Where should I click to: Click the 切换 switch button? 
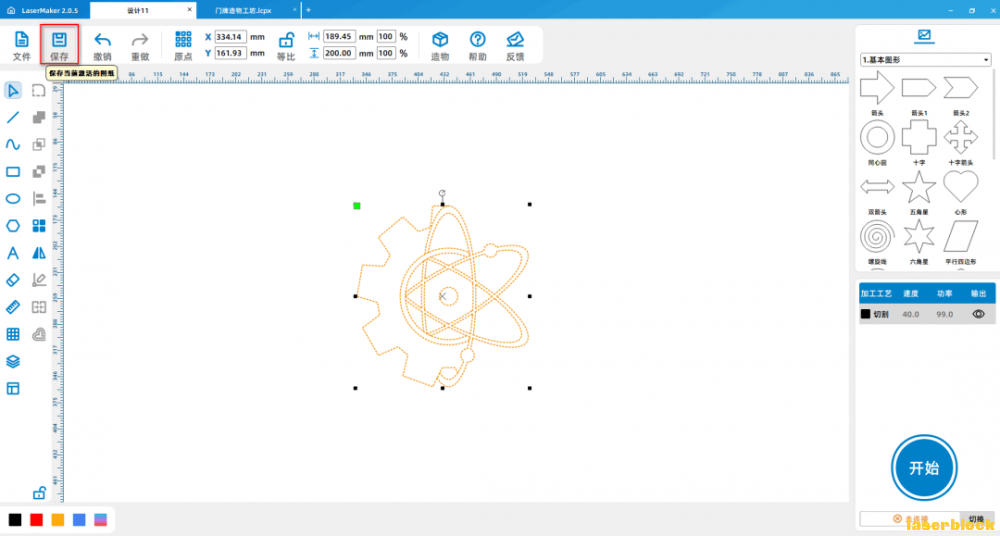pos(976,519)
